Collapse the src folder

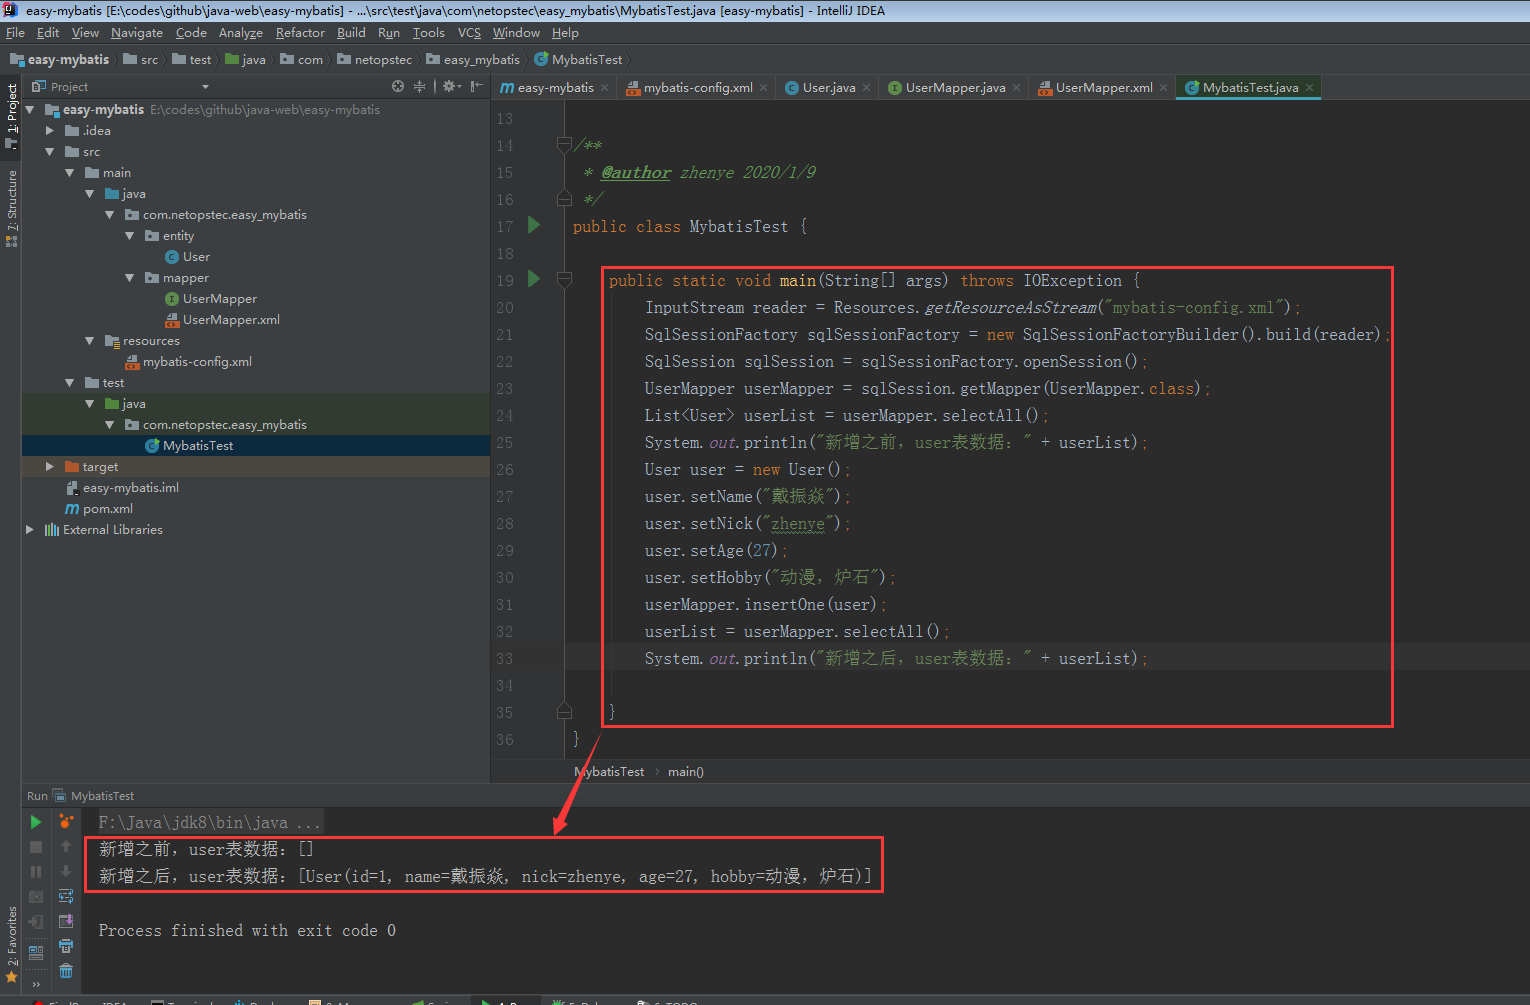pyautogui.click(x=50, y=152)
